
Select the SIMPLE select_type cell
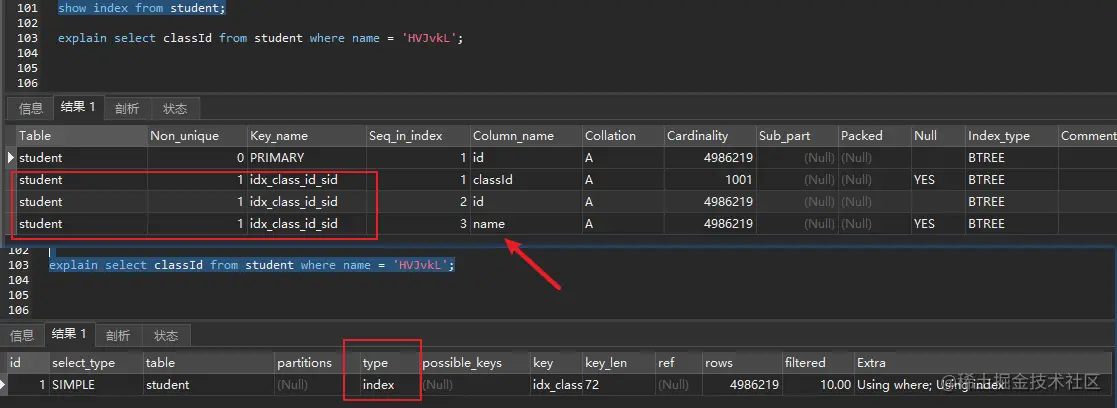tap(95, 385)
